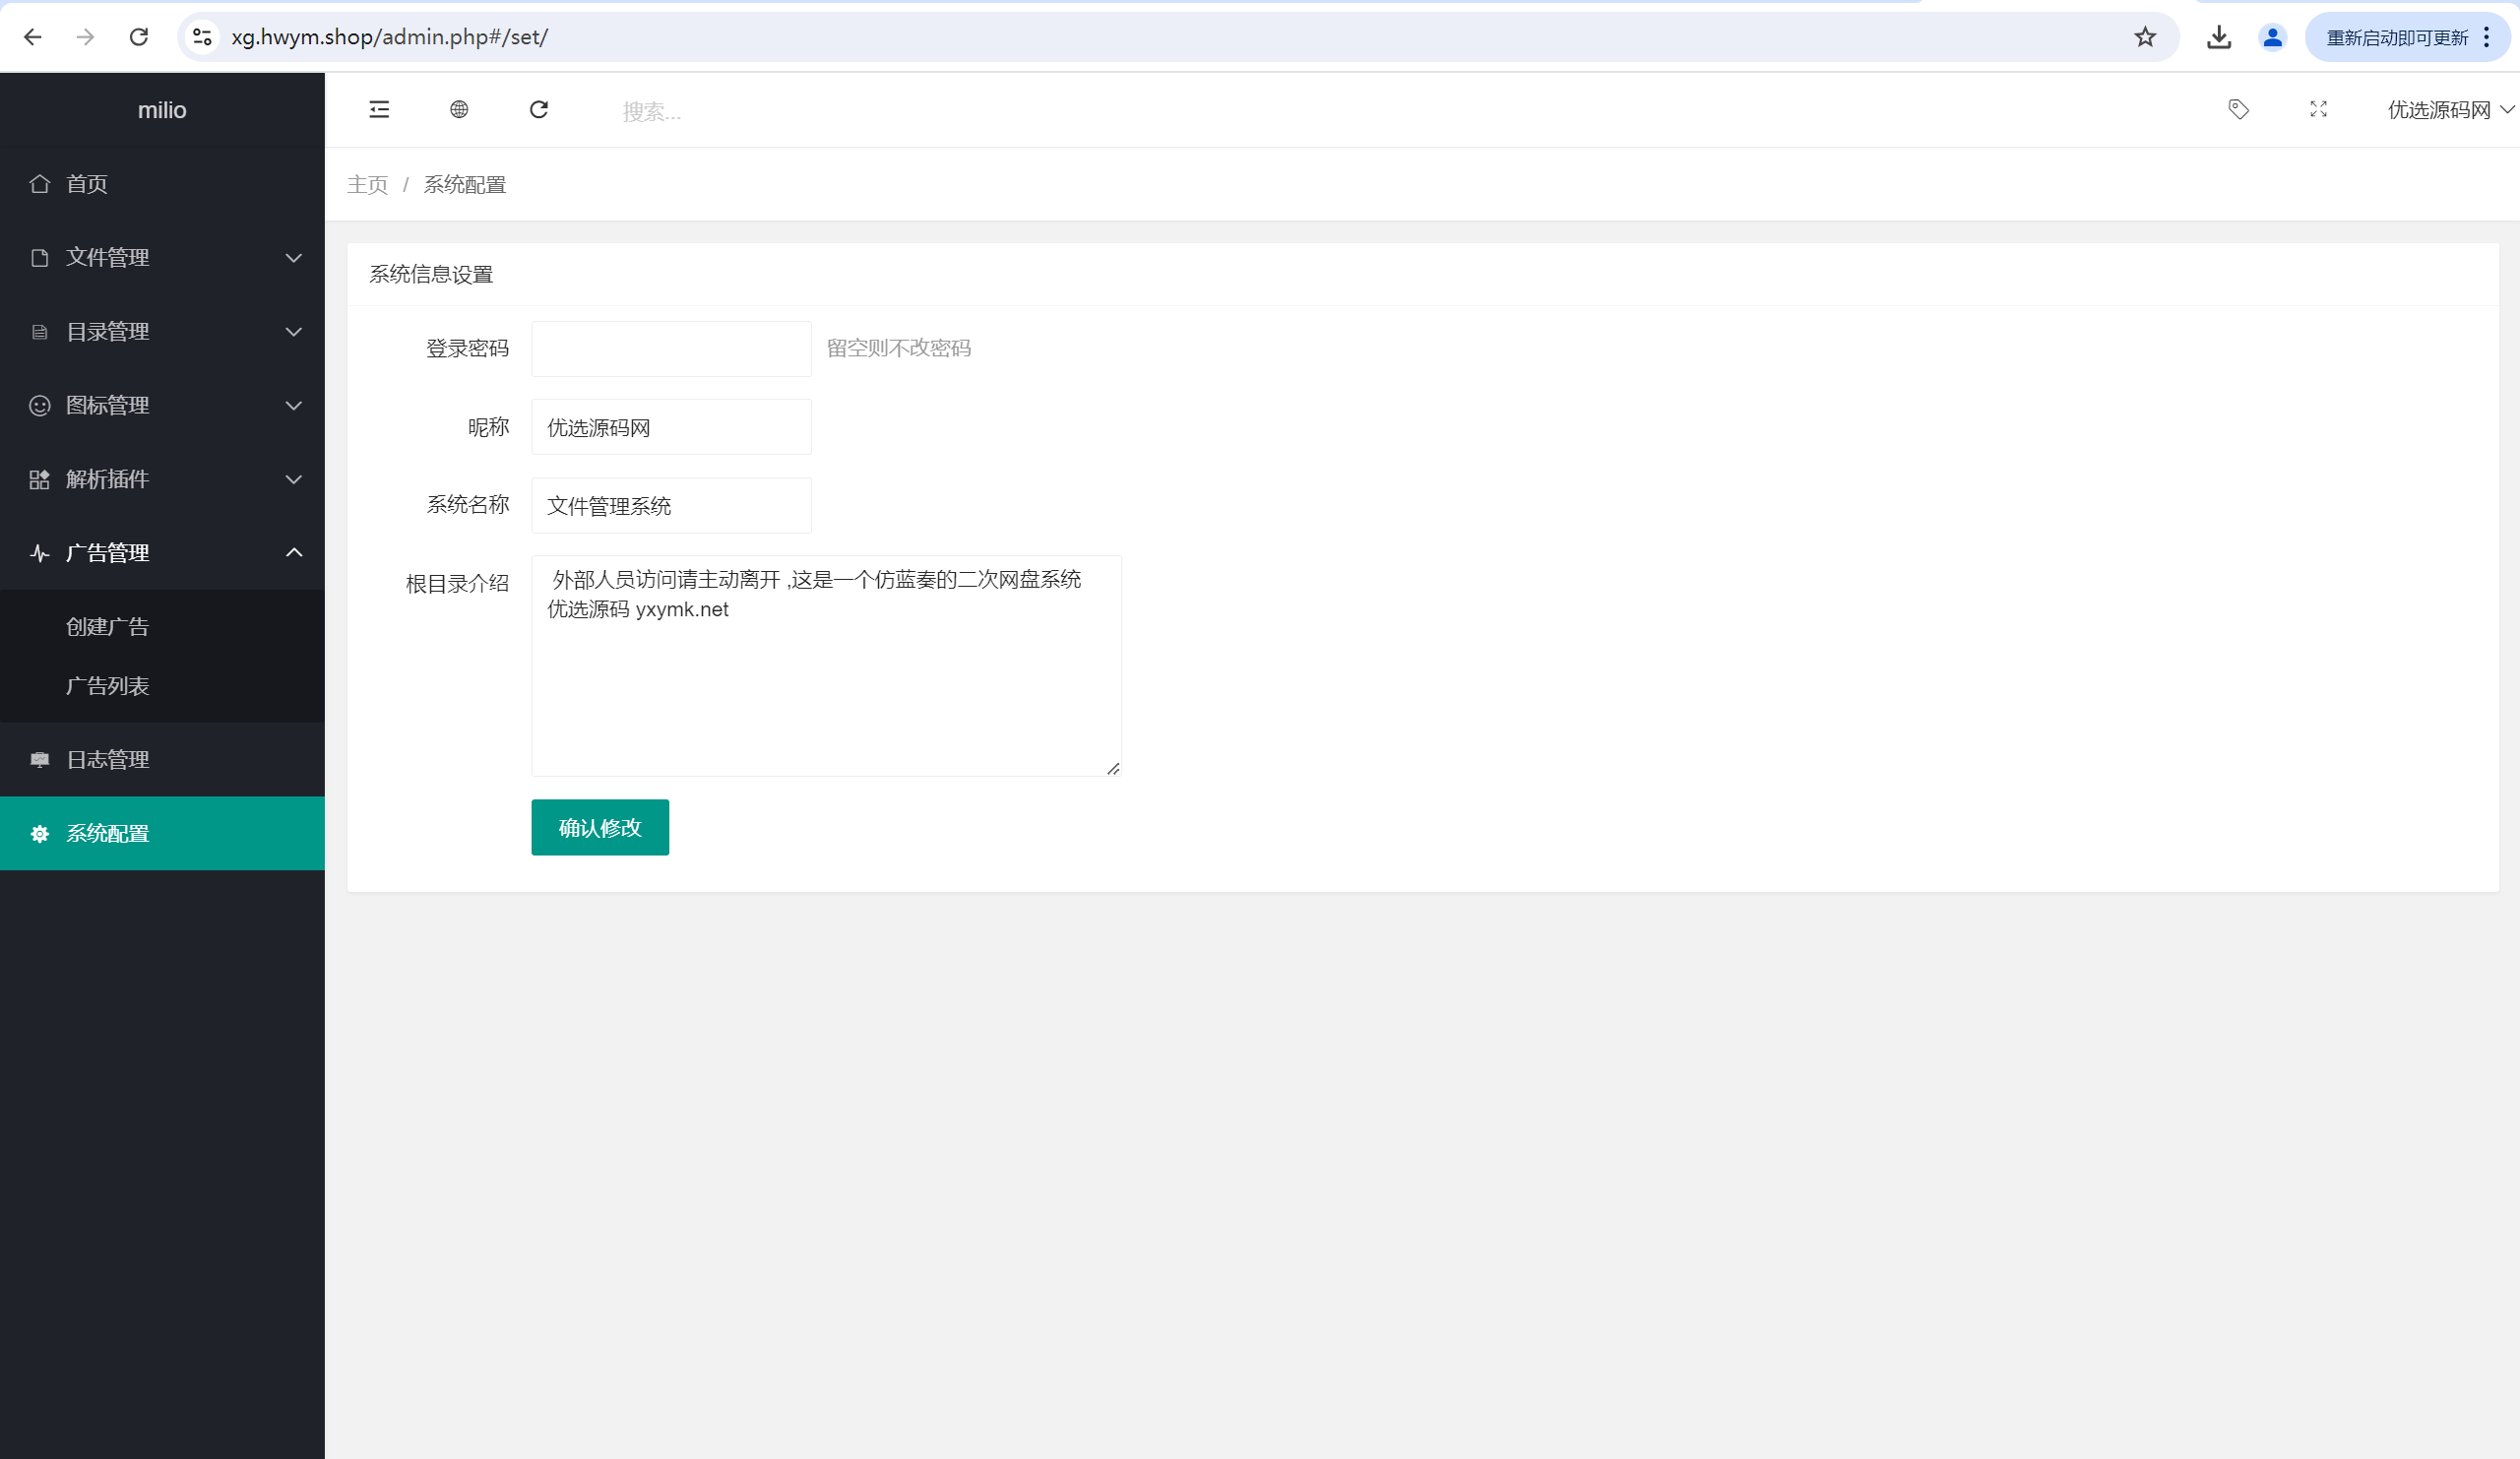Click the browser forward arrow
2520x1459 pixels.
click(x=86, y=37)
